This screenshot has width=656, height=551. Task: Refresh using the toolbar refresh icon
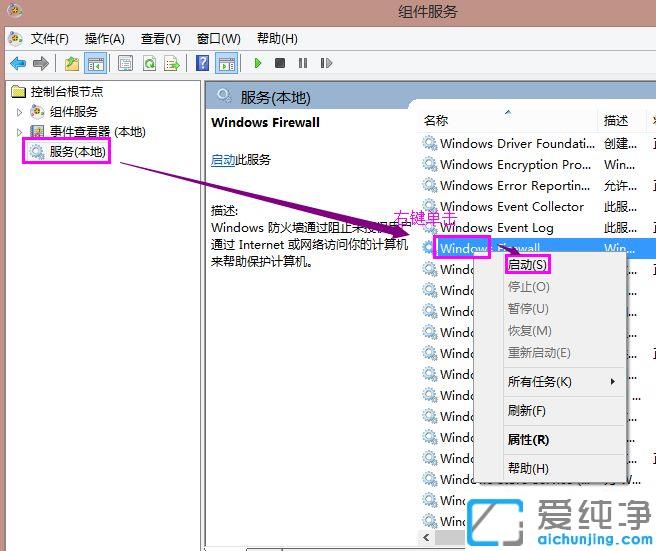(149, 64)
